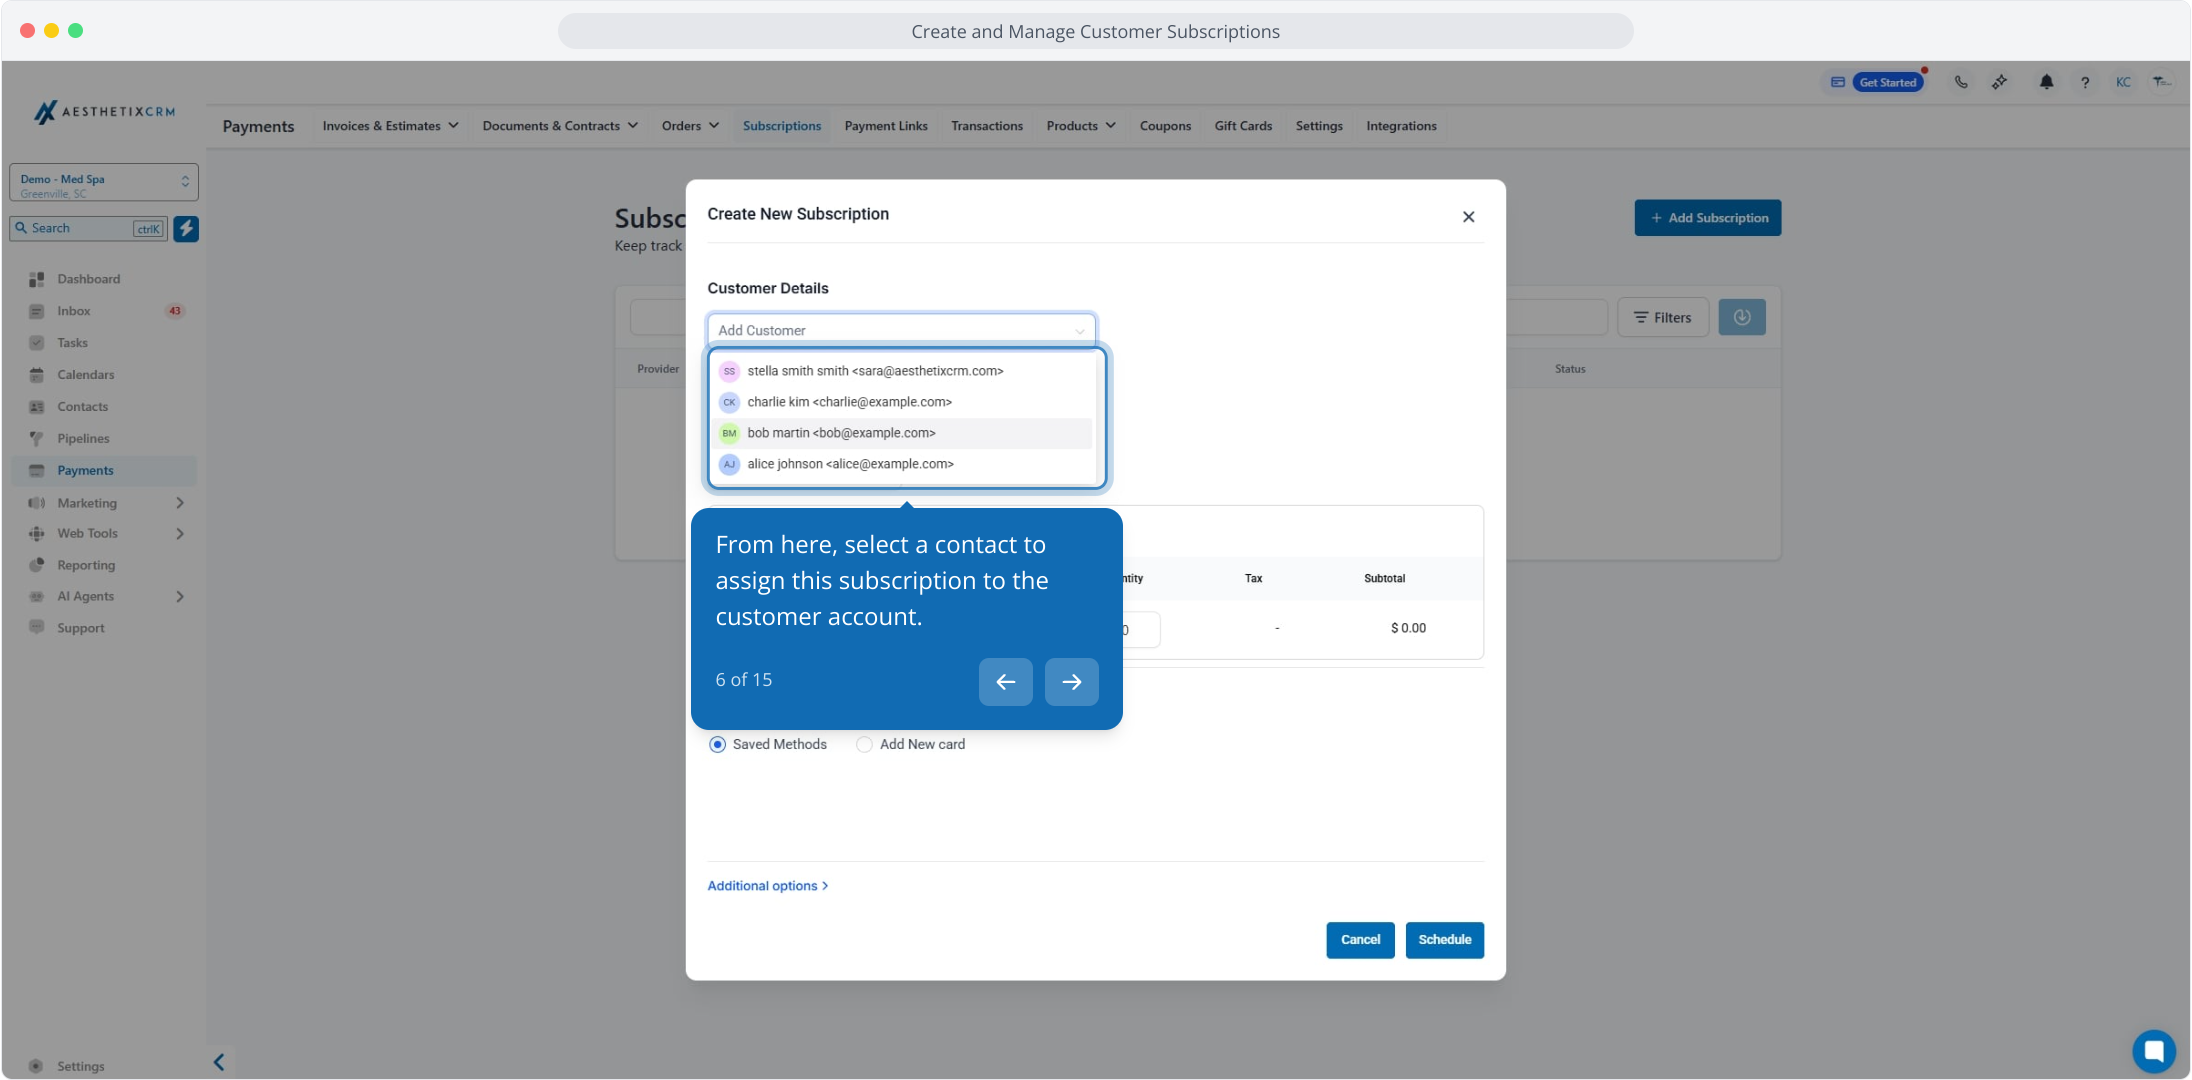Open the Transactions tab
The image size is (2192, 1080).
[986, 126]
